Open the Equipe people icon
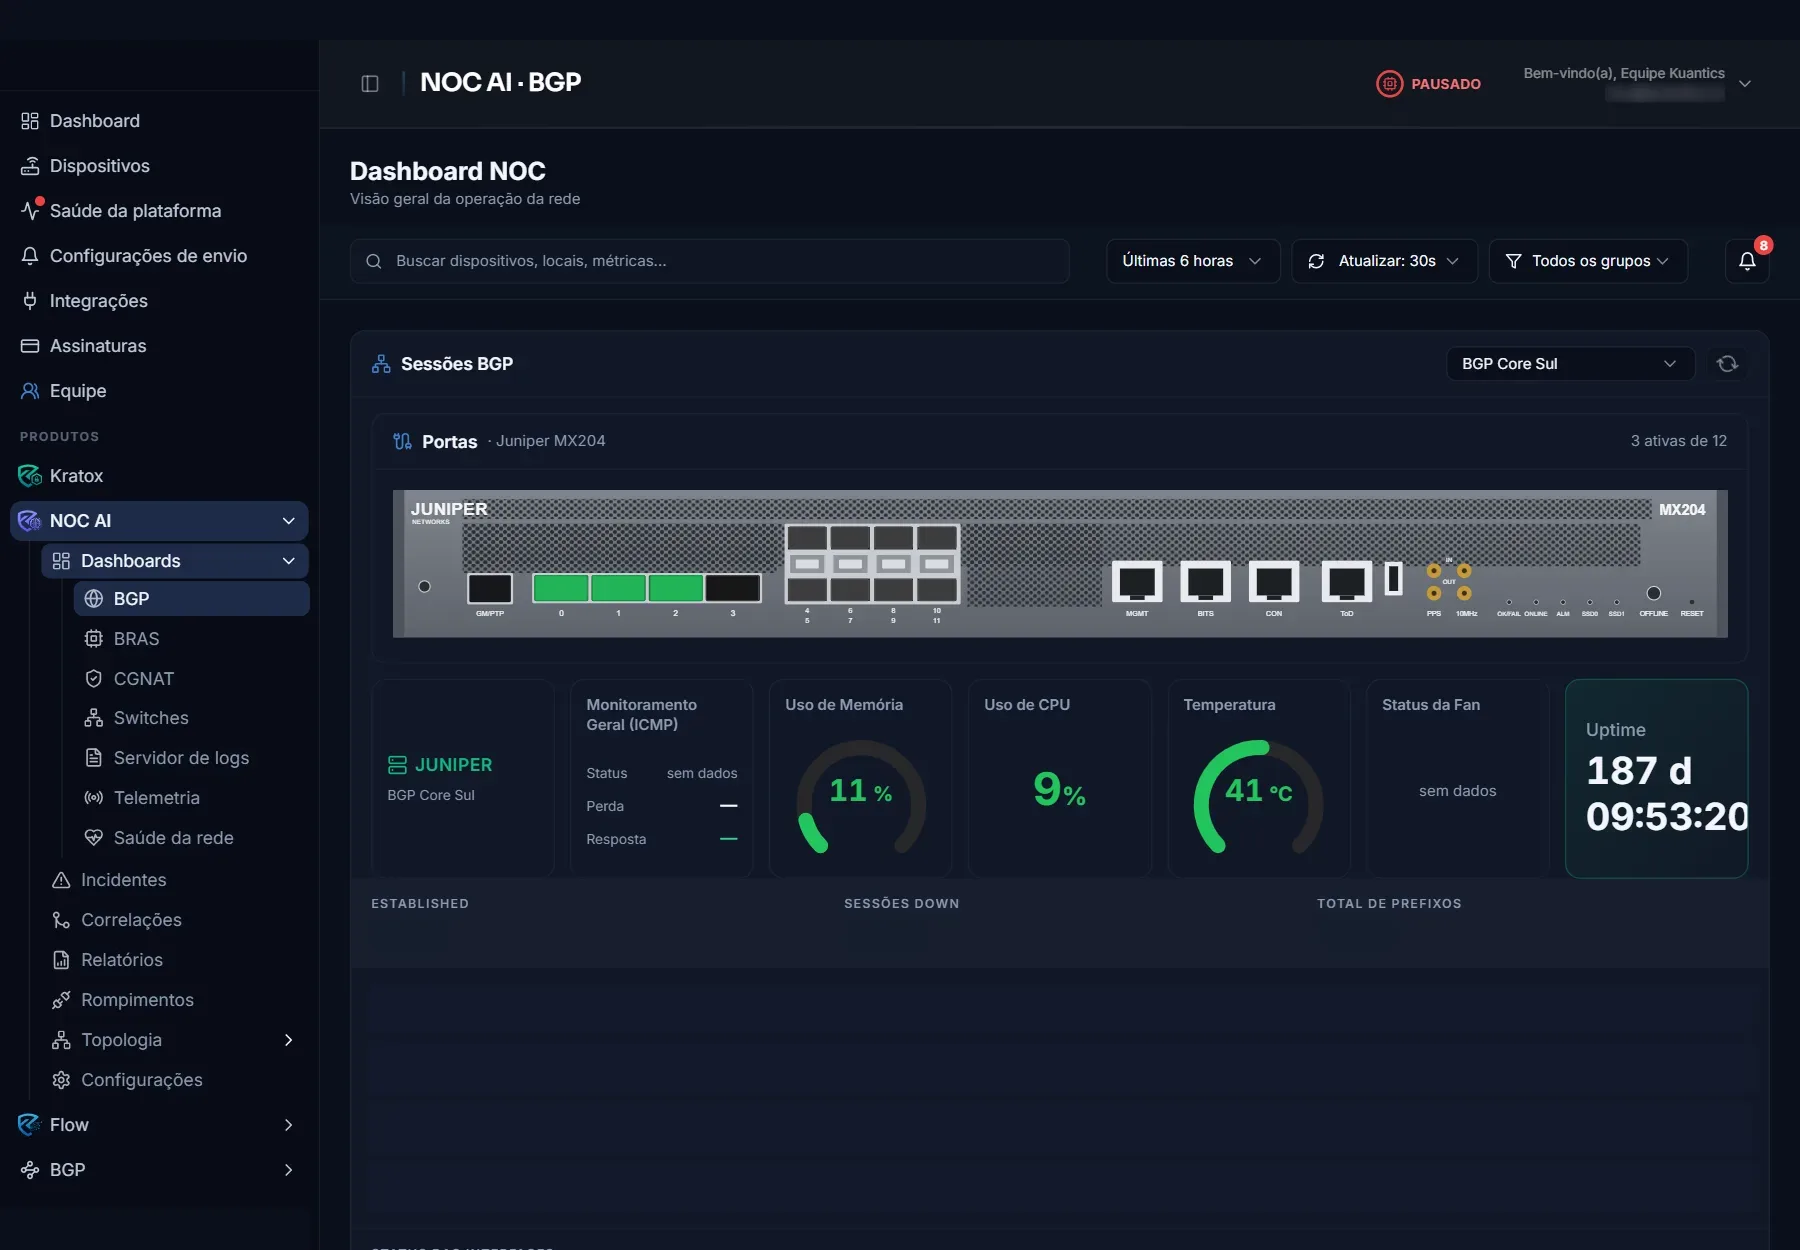The image size is (1800, 1250). click(x=30, y=391)
